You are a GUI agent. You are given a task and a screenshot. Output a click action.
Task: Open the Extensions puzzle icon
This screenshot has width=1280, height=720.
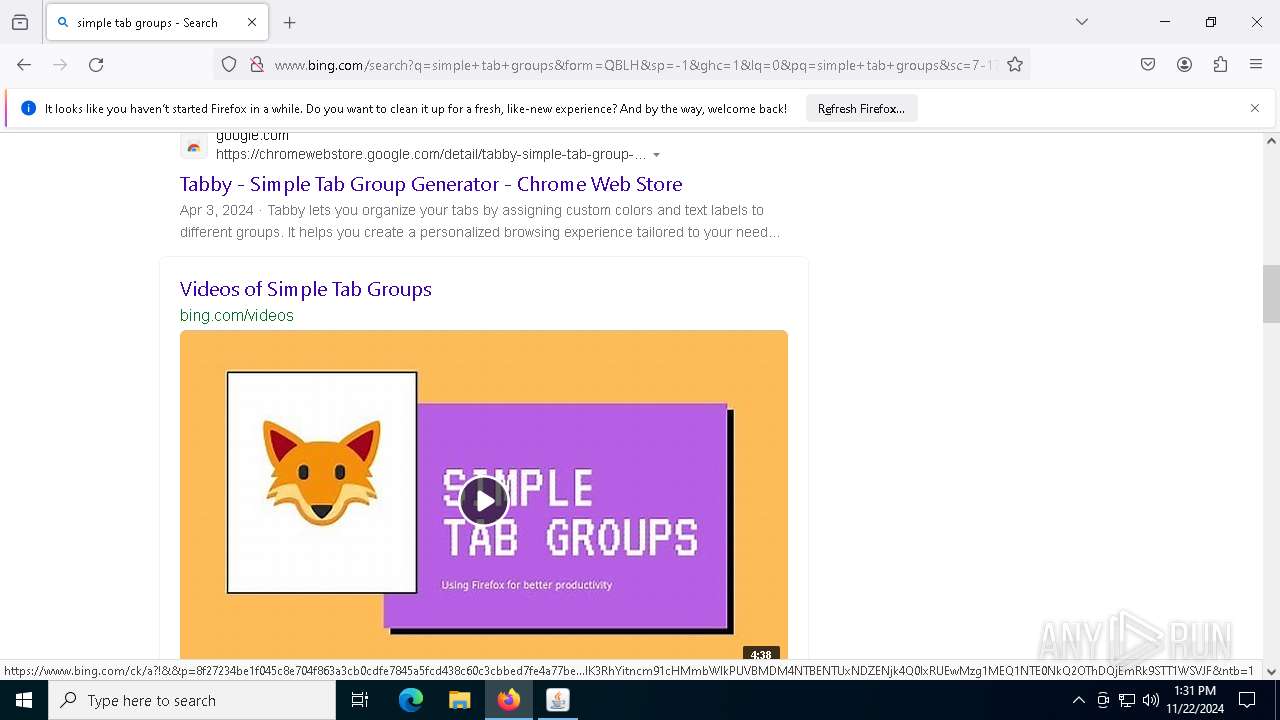[x=1220, y=65]
